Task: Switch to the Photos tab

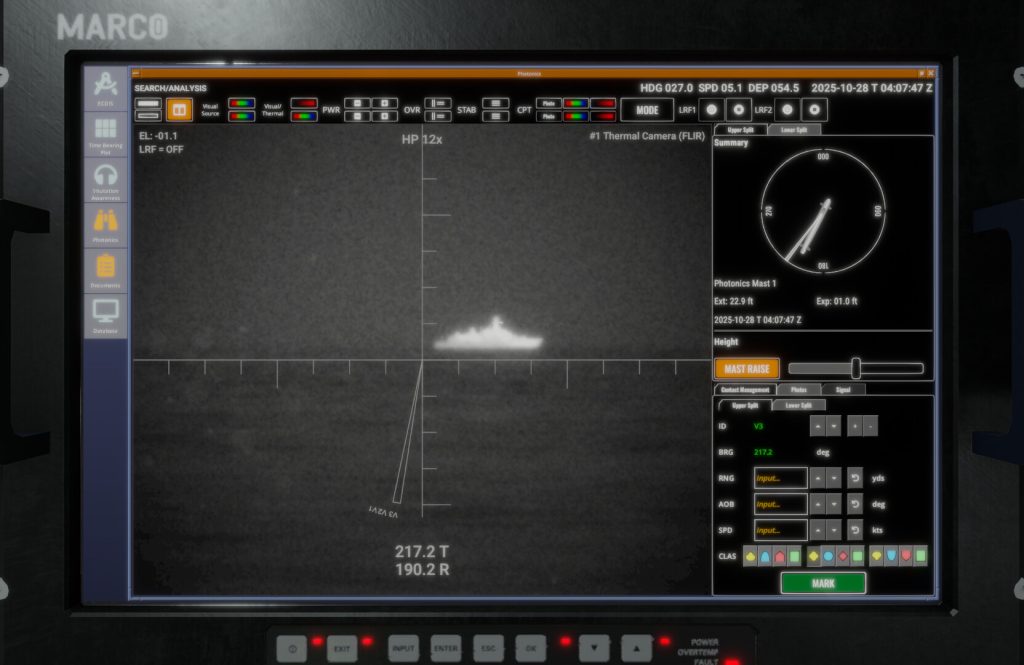Action: pos(799,389)
